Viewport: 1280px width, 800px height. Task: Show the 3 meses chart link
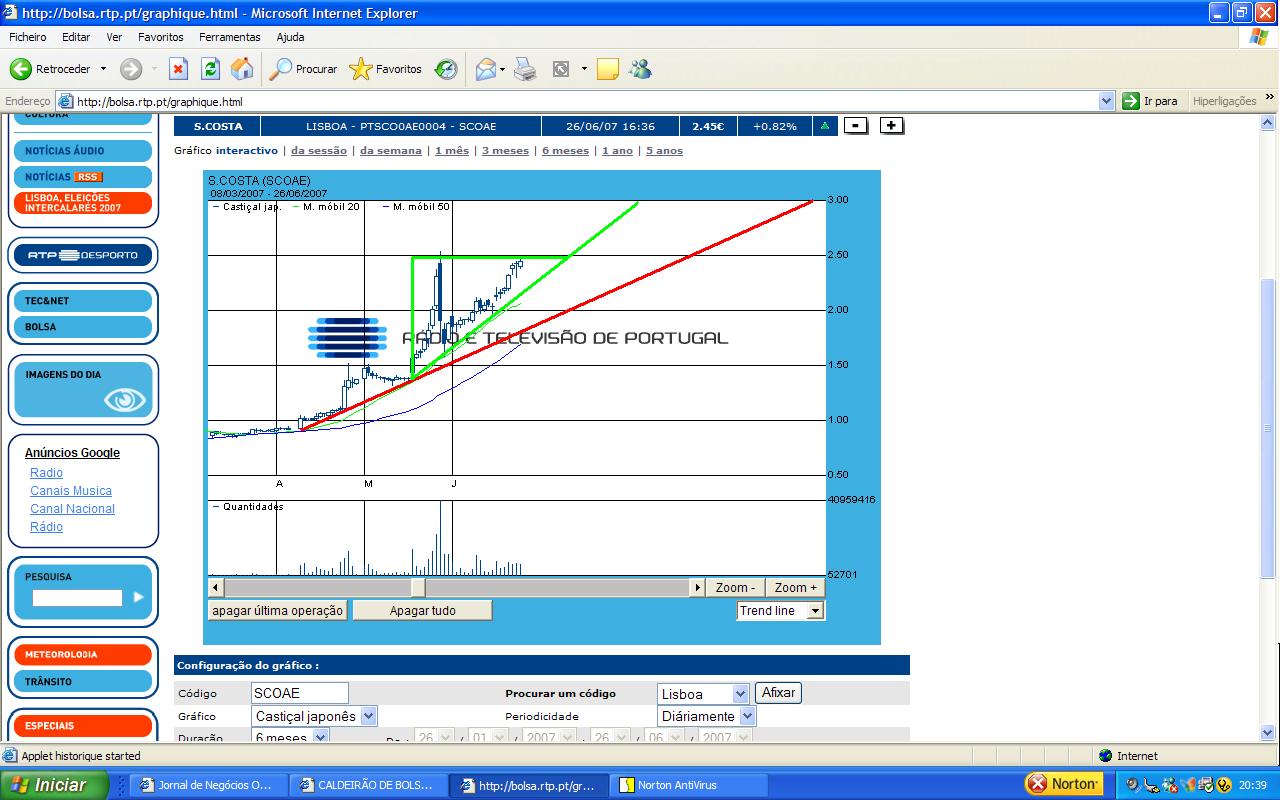pyautogui.click(x=505, y=151)
